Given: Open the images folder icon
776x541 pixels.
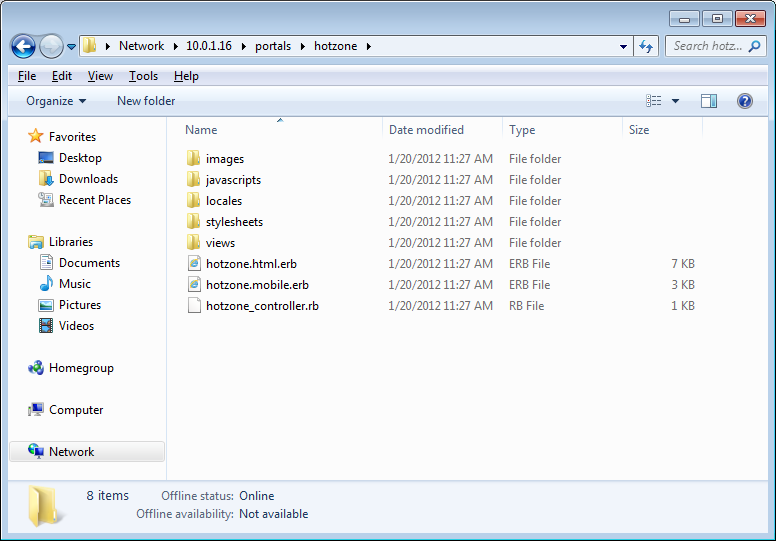Looking at the screenshot, I should click(194, 159).
